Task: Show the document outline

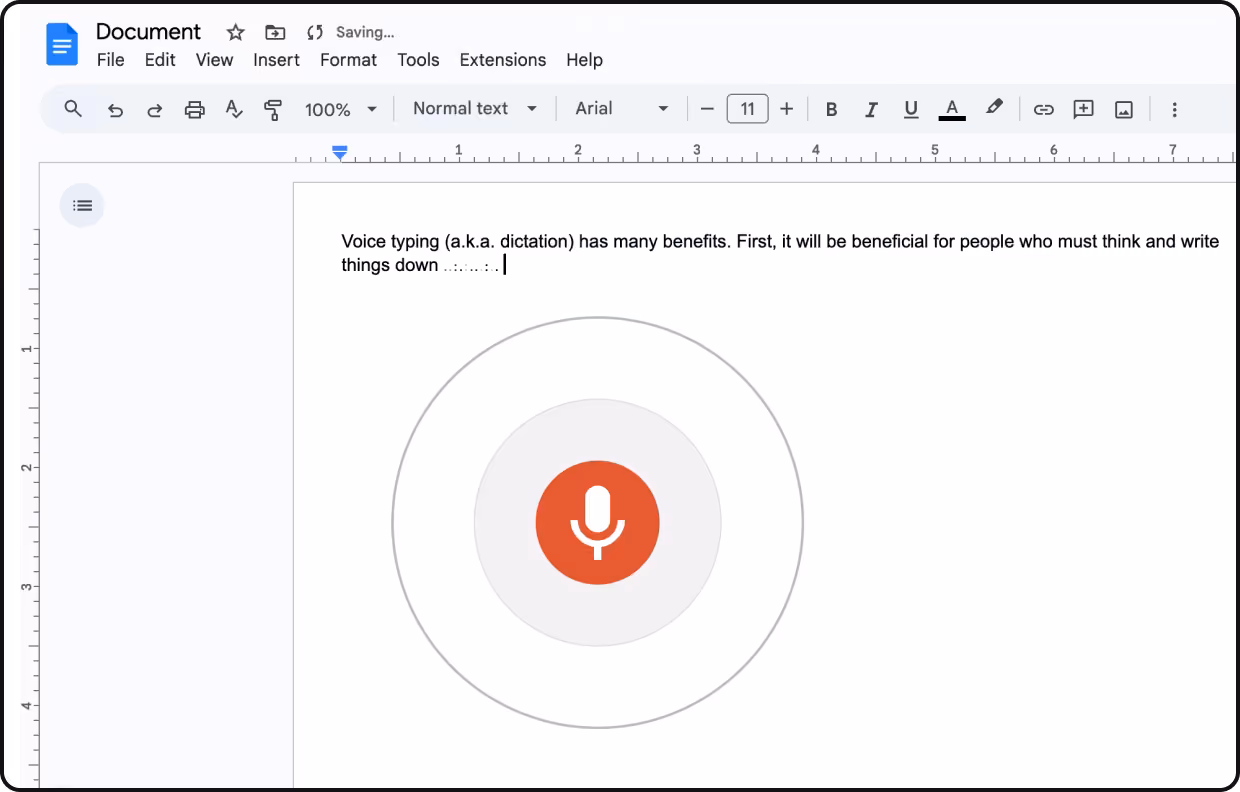Action: pos(82,206)
